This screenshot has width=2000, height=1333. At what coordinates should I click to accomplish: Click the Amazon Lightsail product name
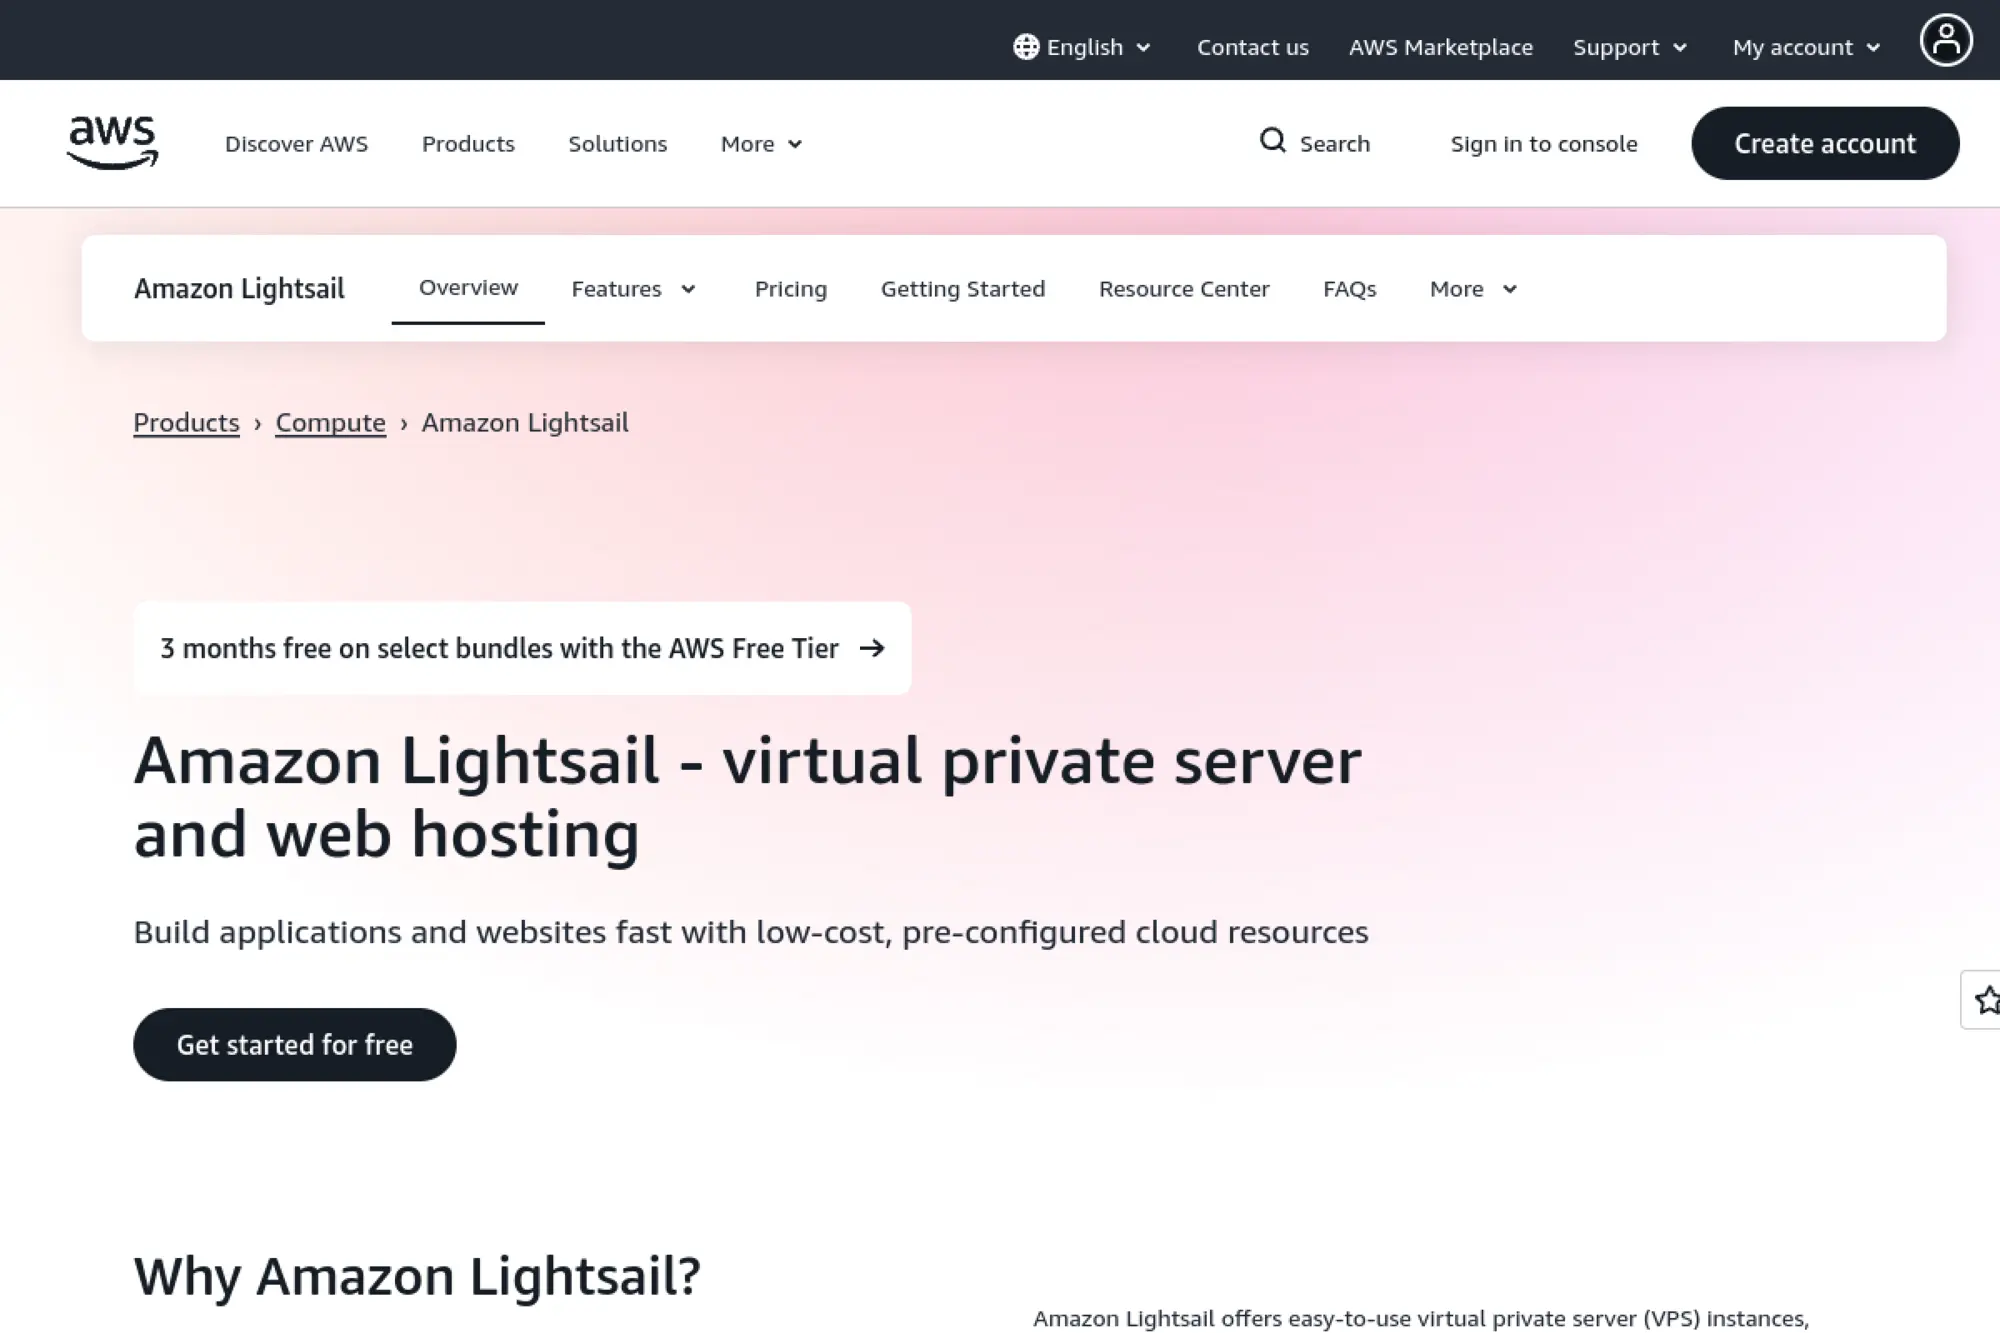[239, 288]
